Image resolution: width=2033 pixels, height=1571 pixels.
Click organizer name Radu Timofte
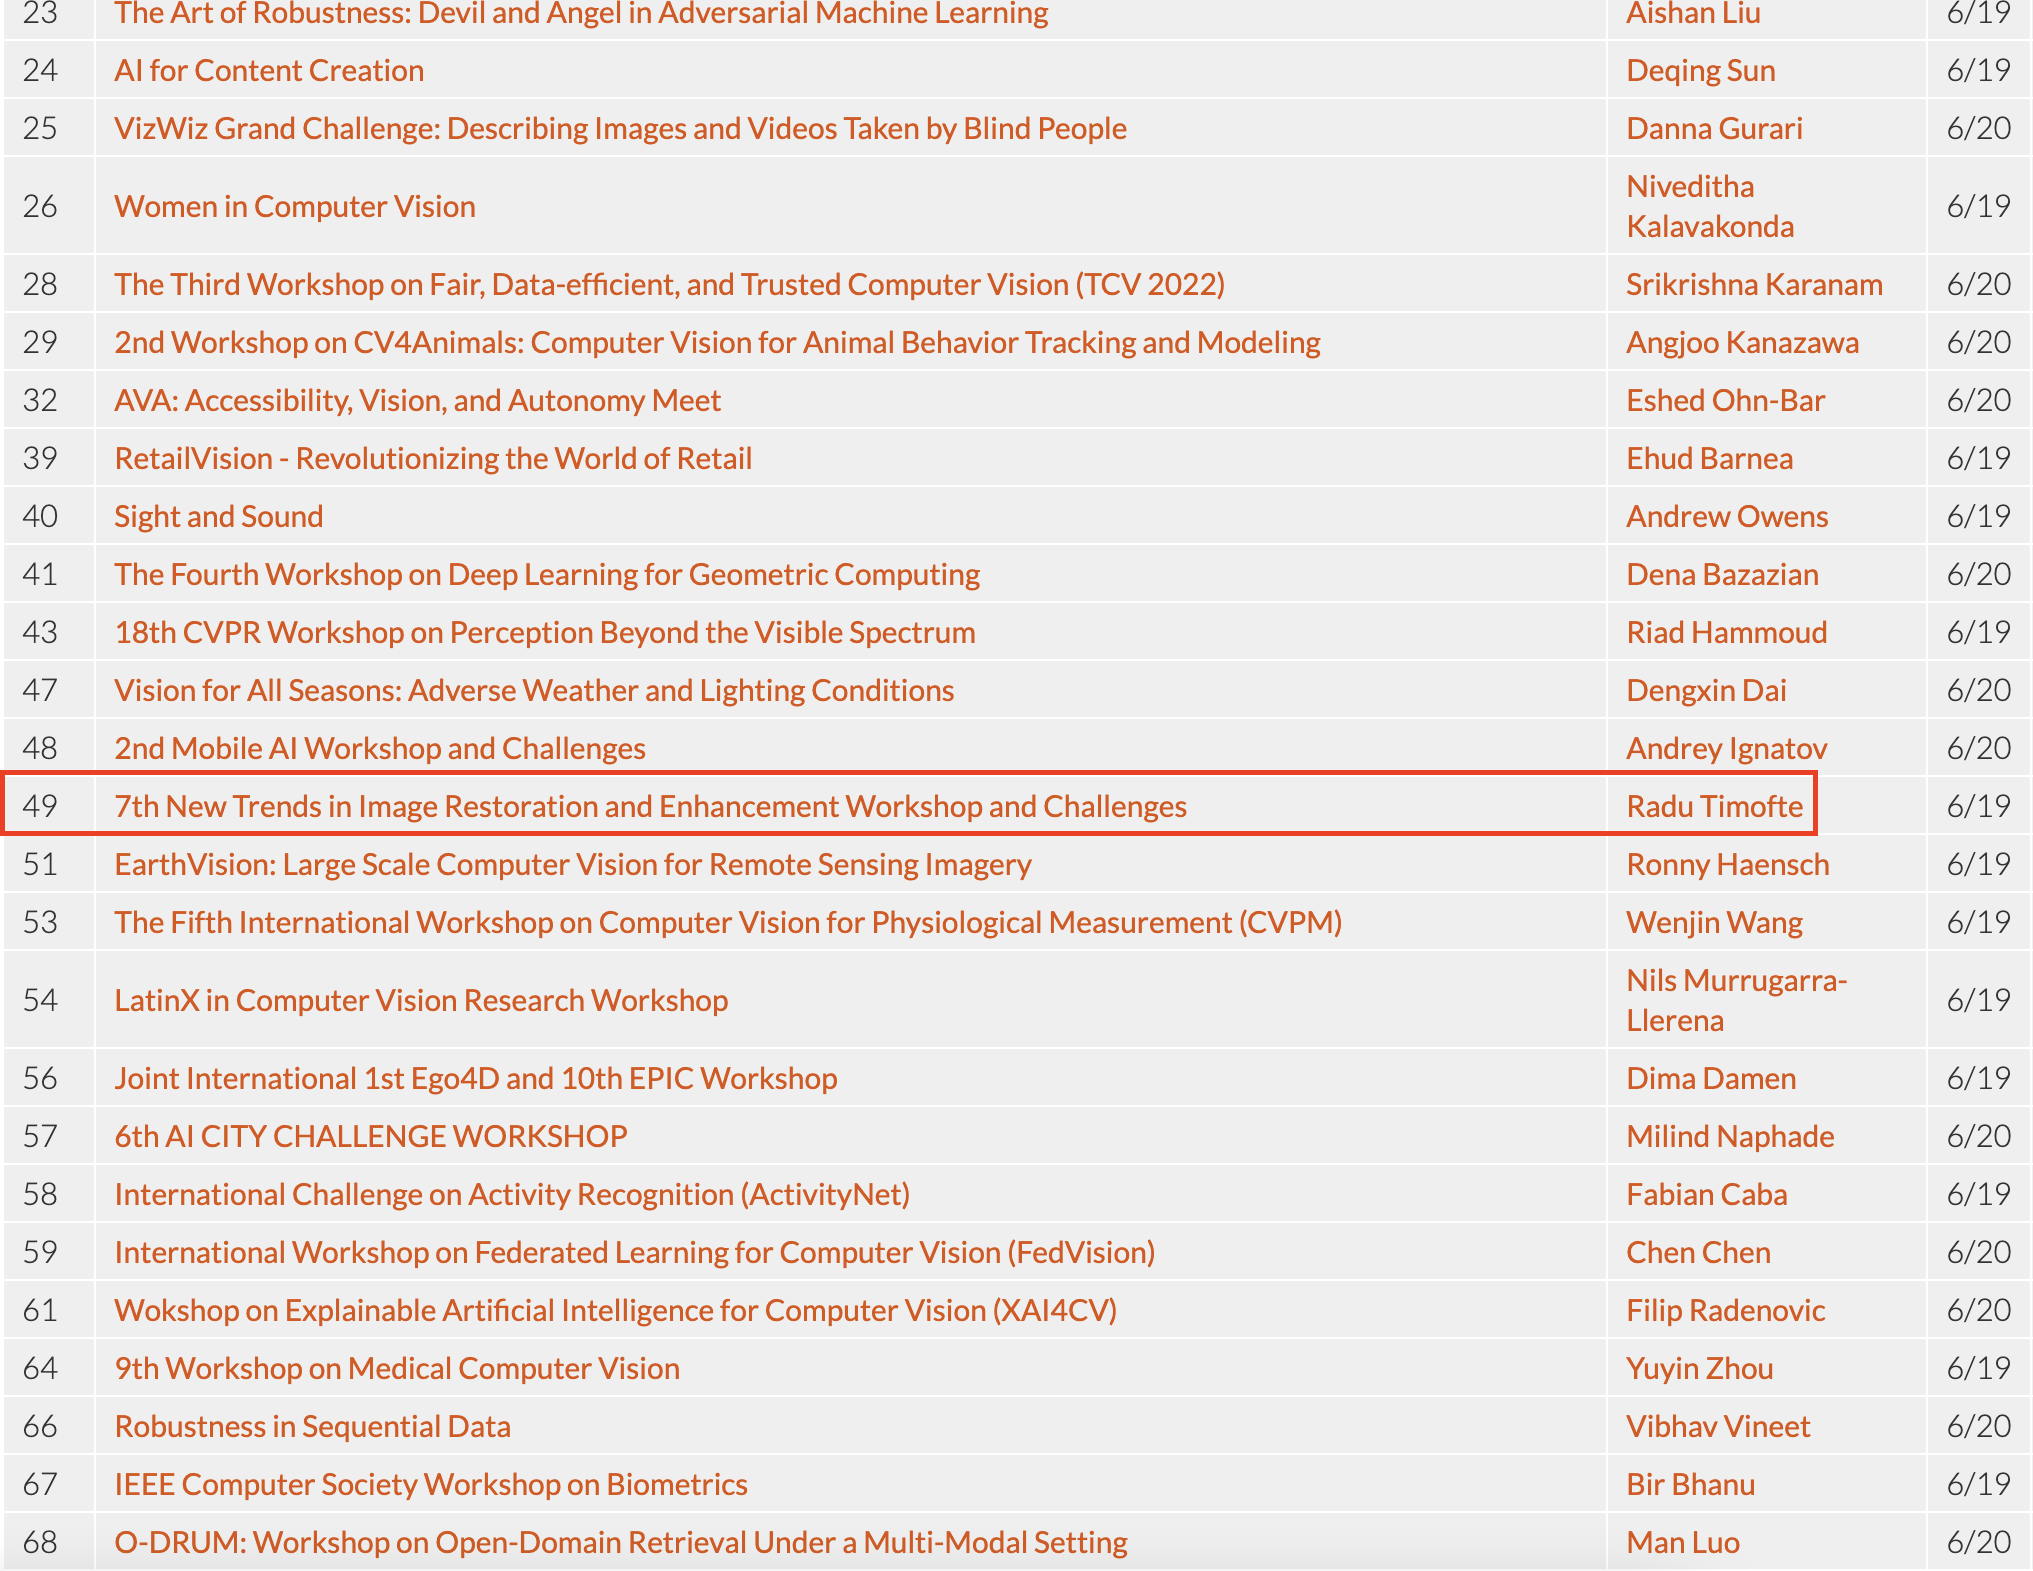tap(1714, 807)
